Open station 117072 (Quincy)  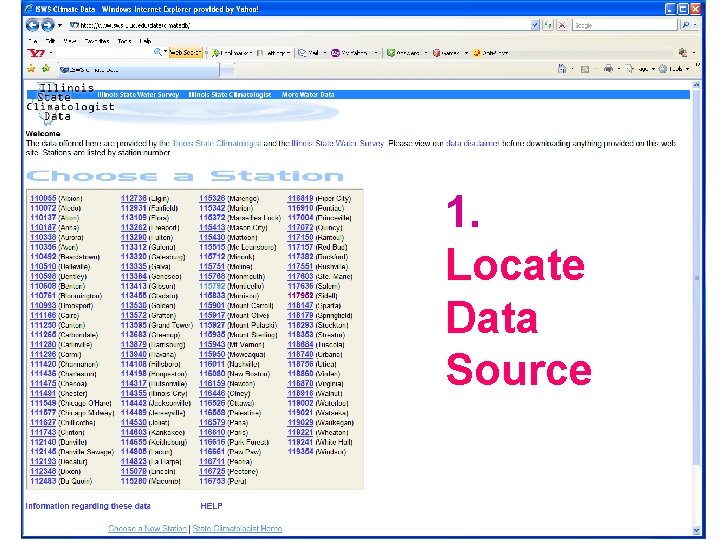tap(300, 227)
